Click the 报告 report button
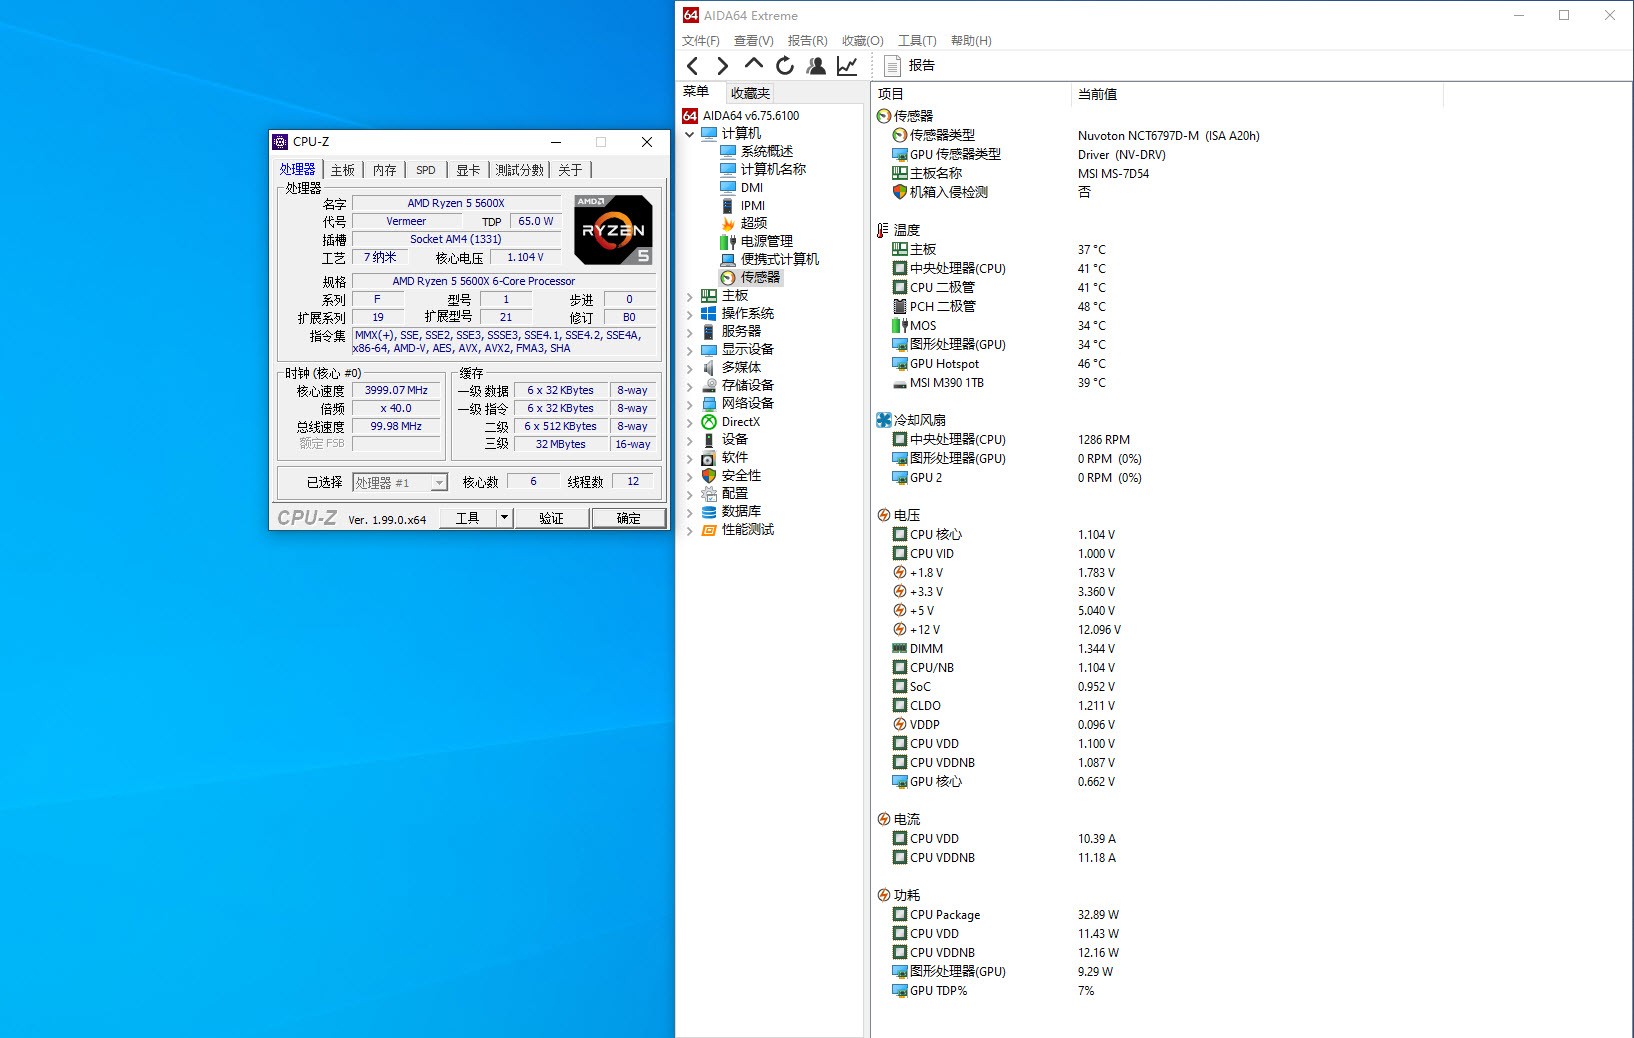1634x1038 pixels. coord(910,66)
